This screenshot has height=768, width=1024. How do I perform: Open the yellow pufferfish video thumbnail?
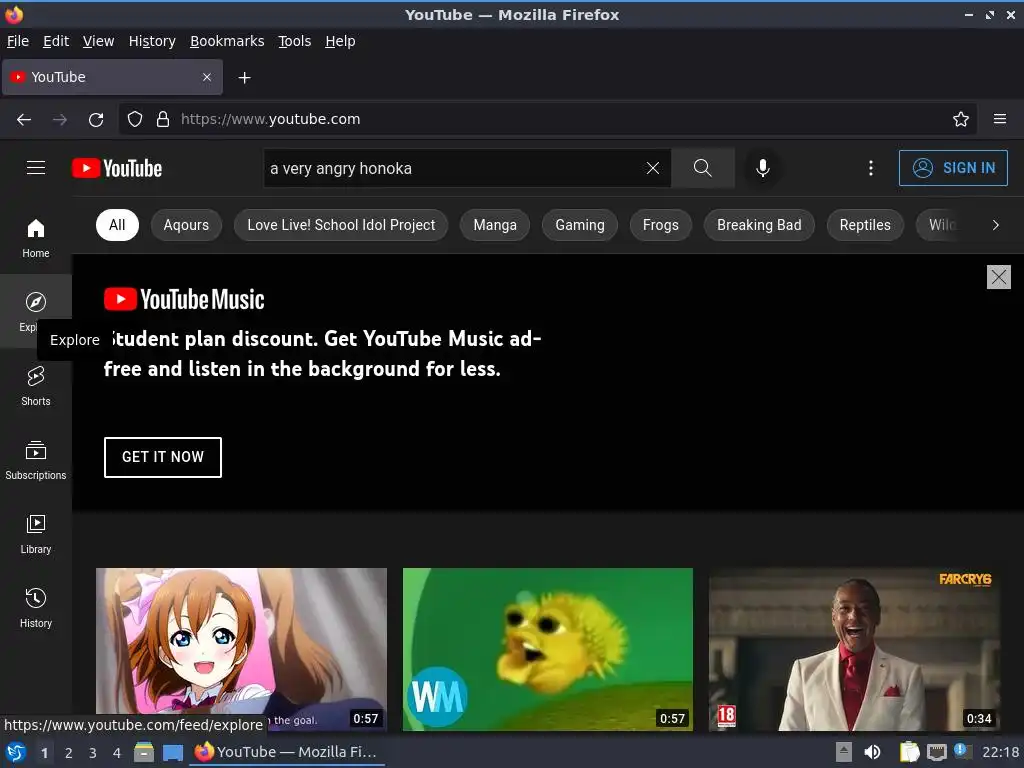(547, 649)
